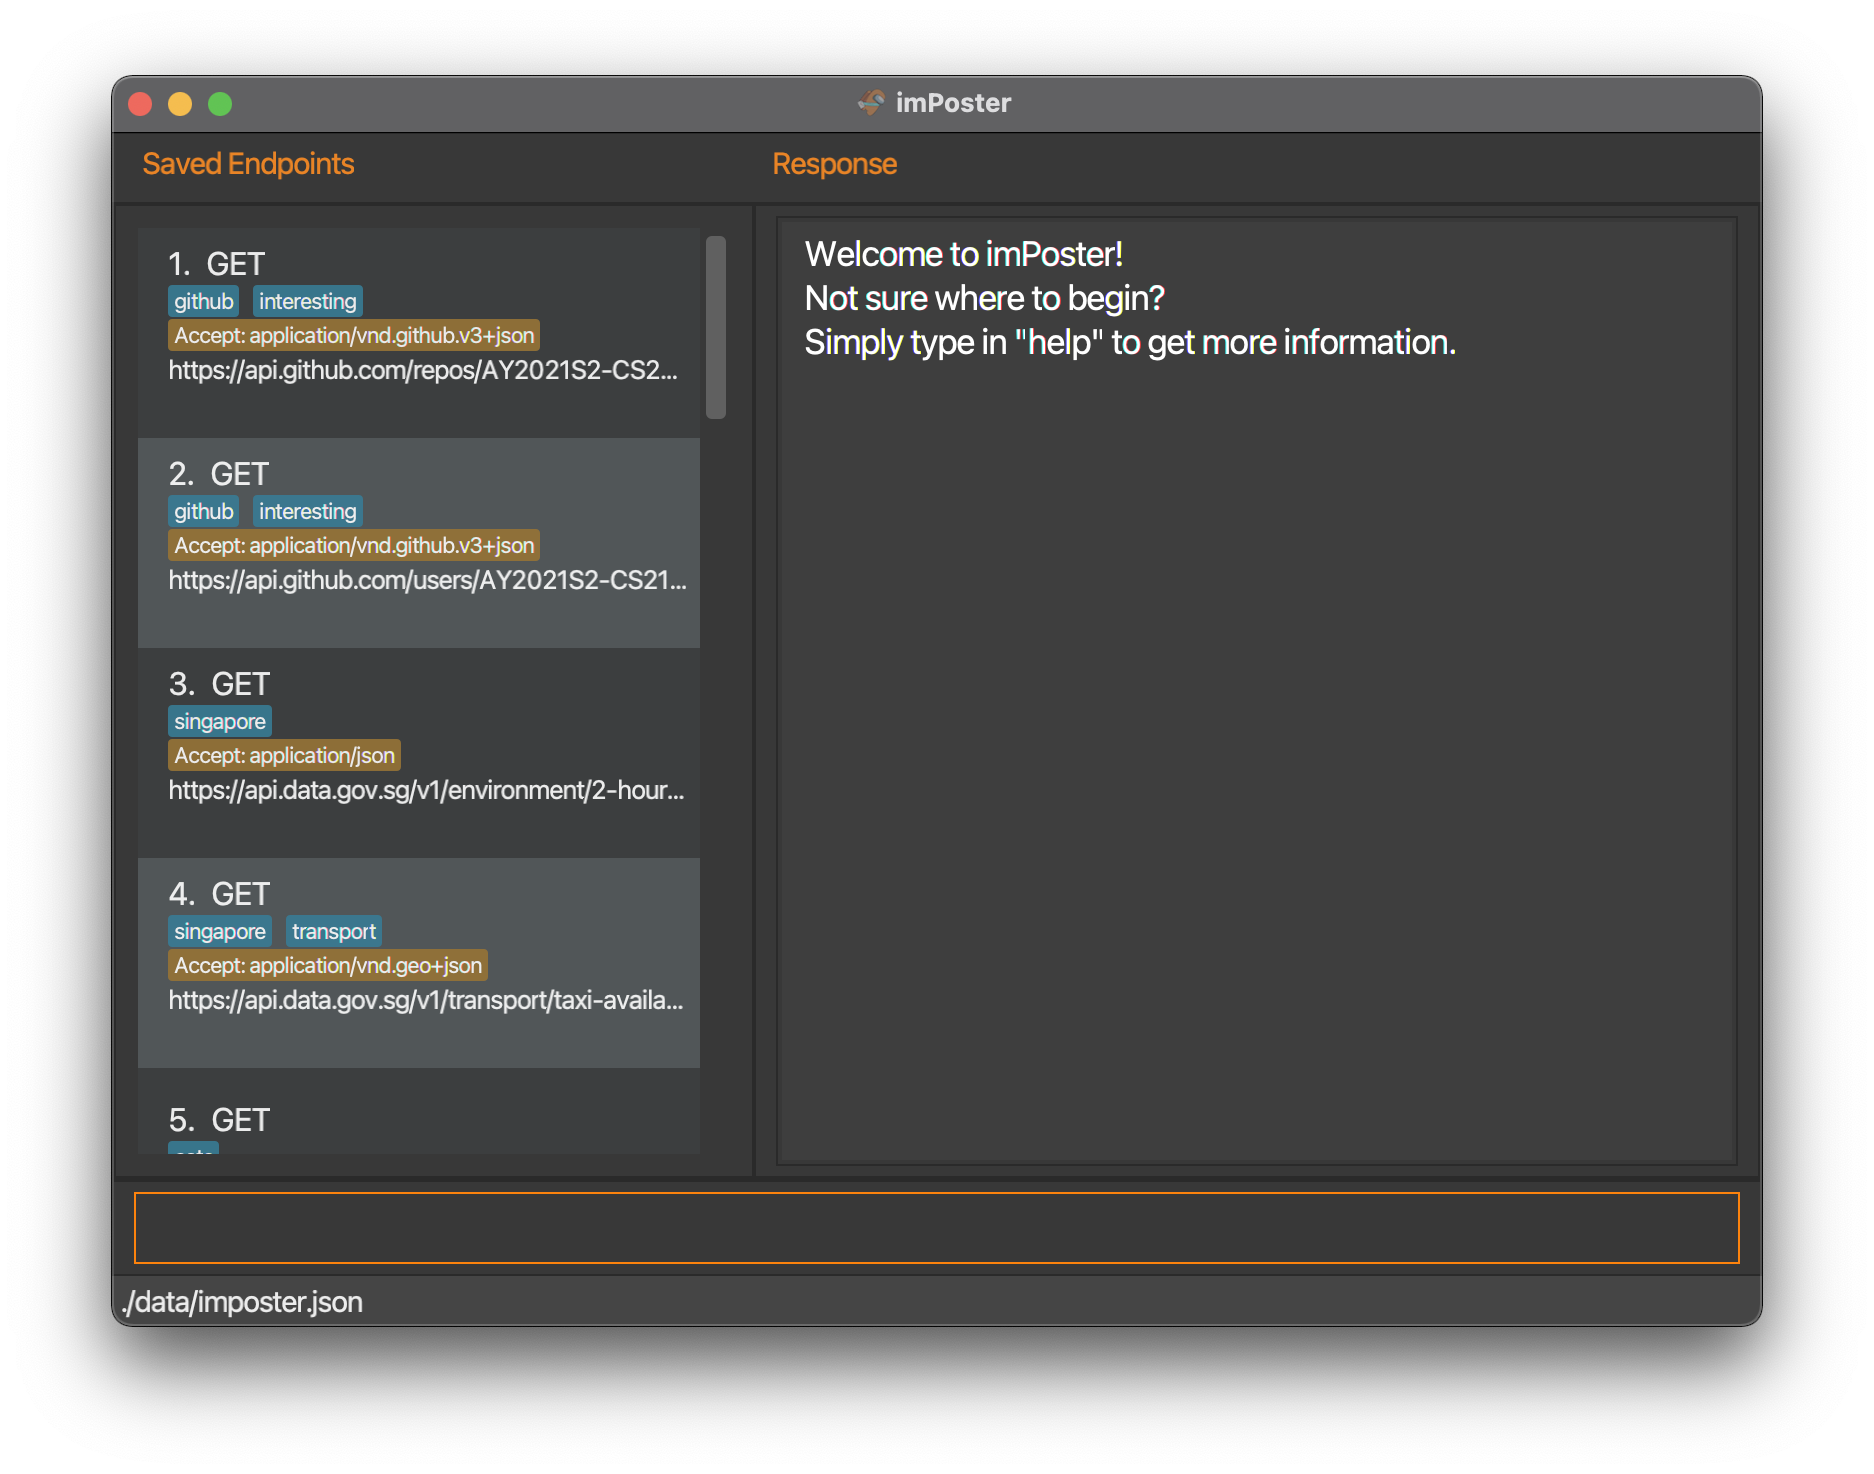Viewport: 1874px width, 1474px height.
Task: Focus the command input box
Action: [x=937, y=1227]
